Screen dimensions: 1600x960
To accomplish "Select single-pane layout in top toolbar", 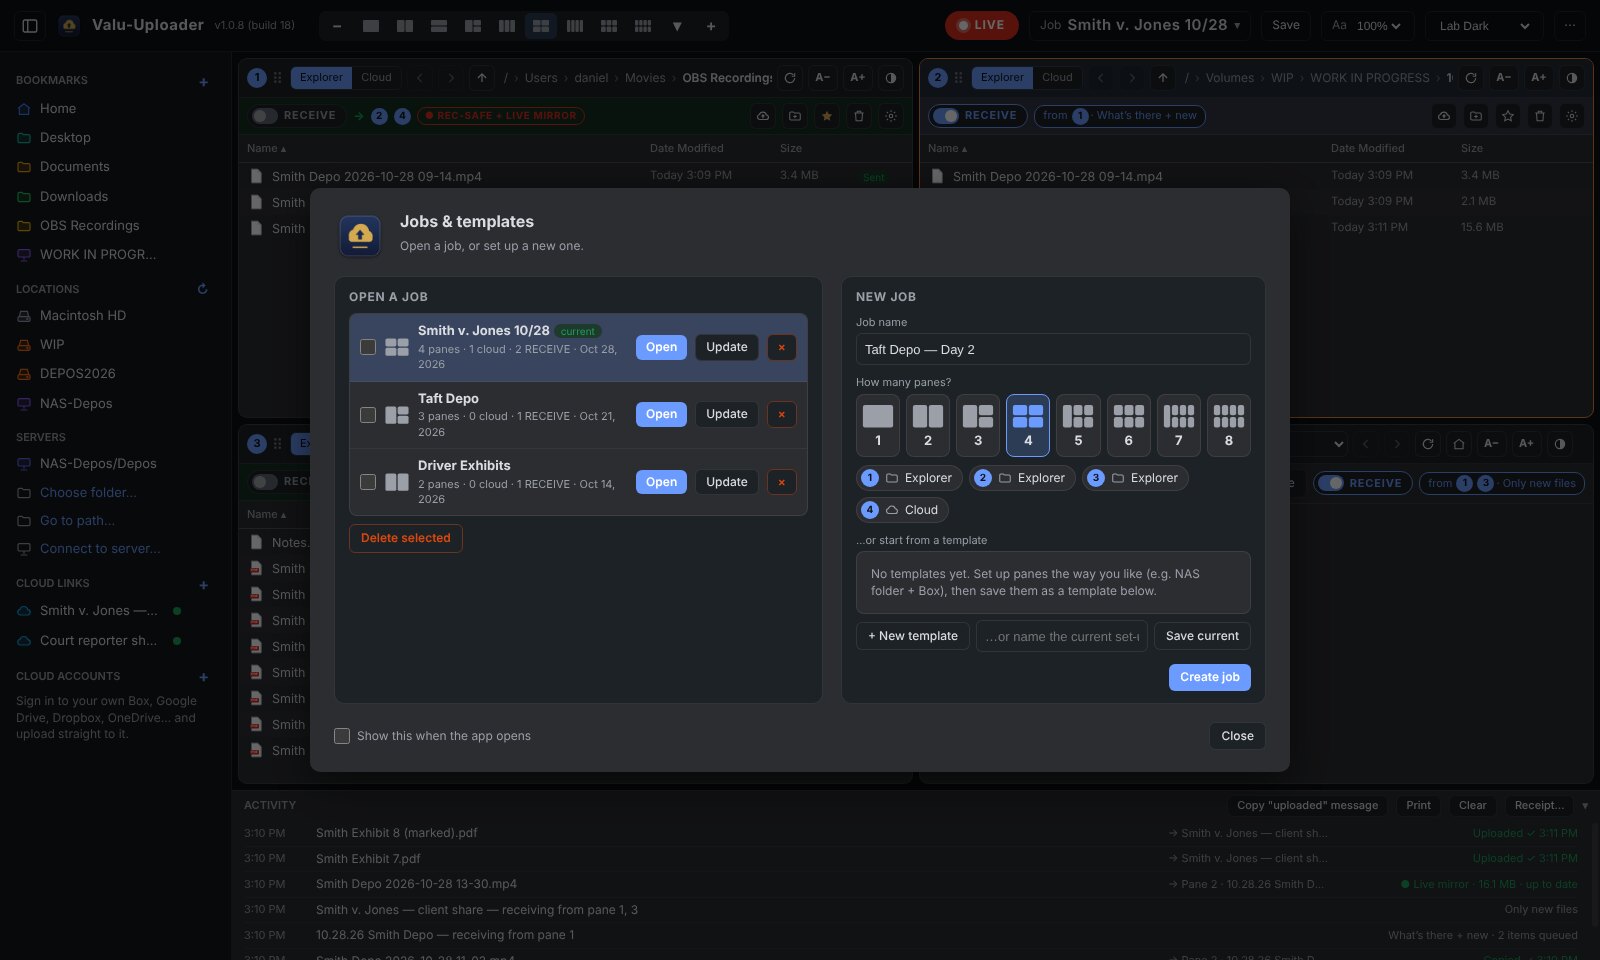I will [371, 26].
